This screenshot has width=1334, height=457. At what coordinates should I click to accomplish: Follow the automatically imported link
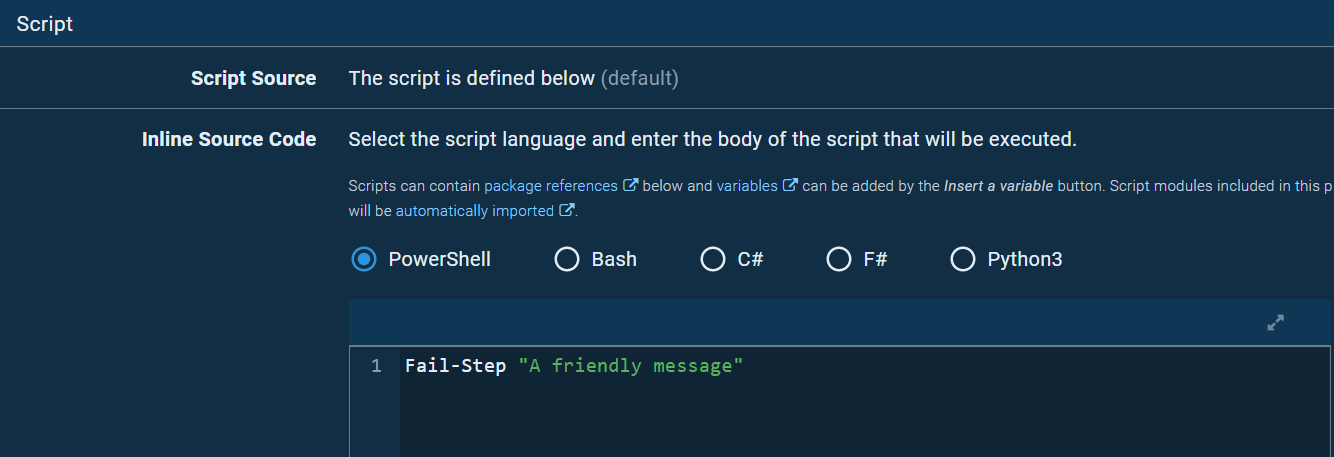click(x=474, y=211)
